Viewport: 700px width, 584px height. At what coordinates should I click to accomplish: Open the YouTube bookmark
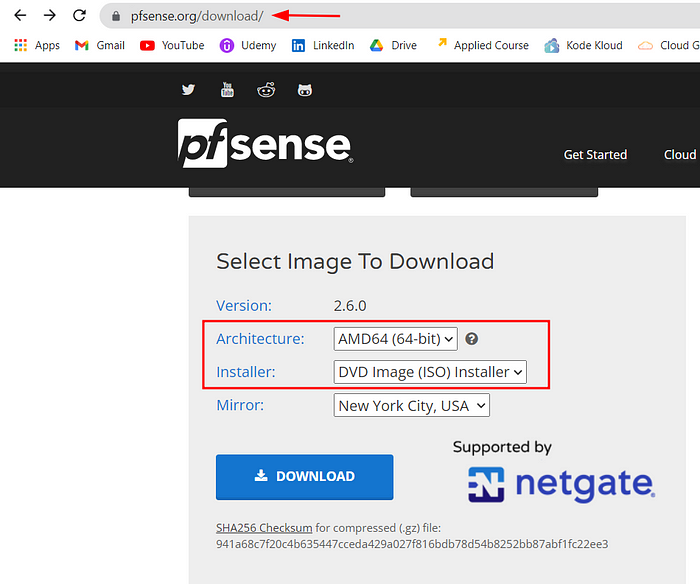[172, 45]
